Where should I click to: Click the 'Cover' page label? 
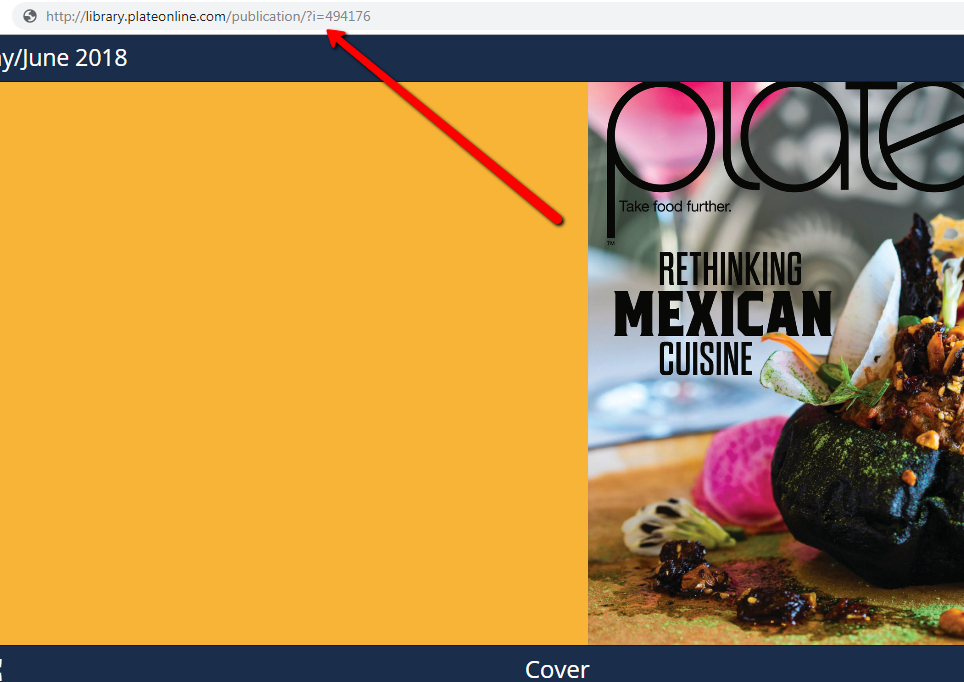pyautogui.click(x=557, y=669)
